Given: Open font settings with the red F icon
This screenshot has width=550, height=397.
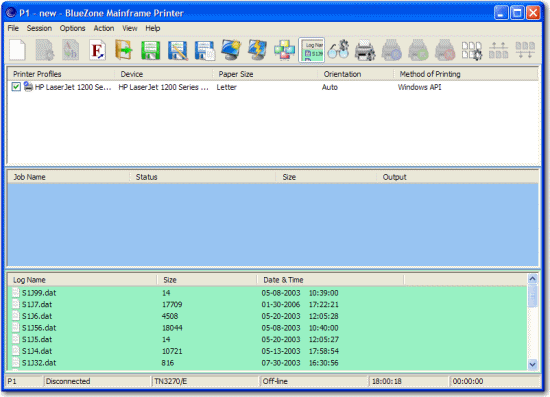Looking at the screenshot, I should click(x=97, y=50).
